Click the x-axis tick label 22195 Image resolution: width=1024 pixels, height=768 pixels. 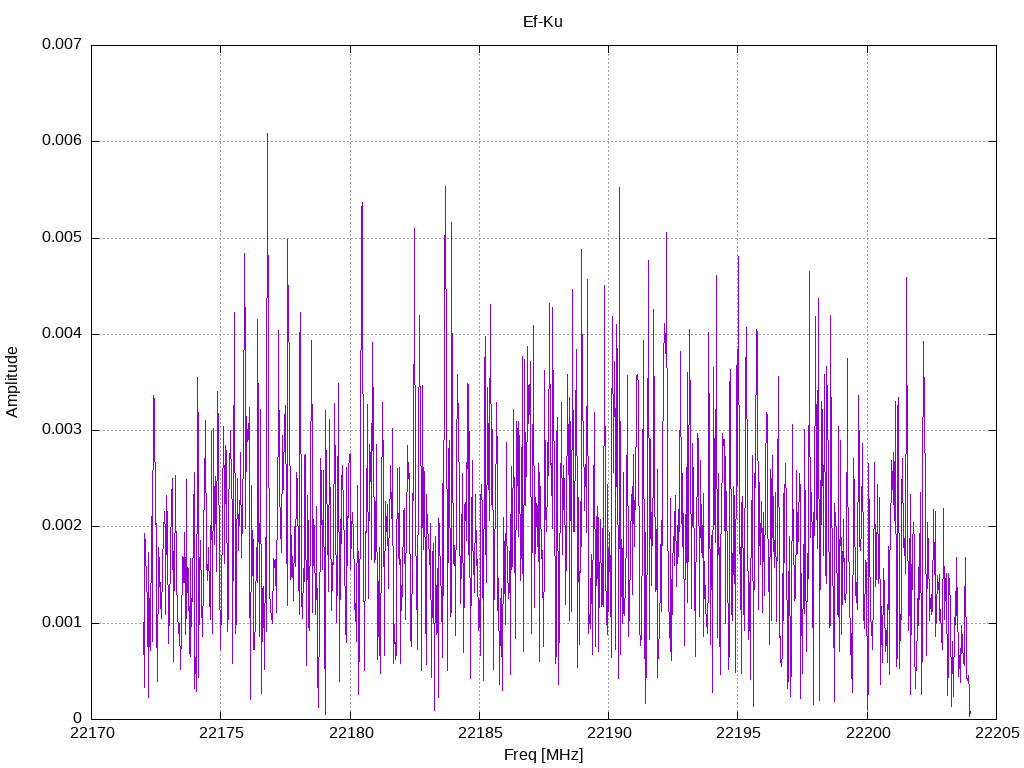point(738,733)
